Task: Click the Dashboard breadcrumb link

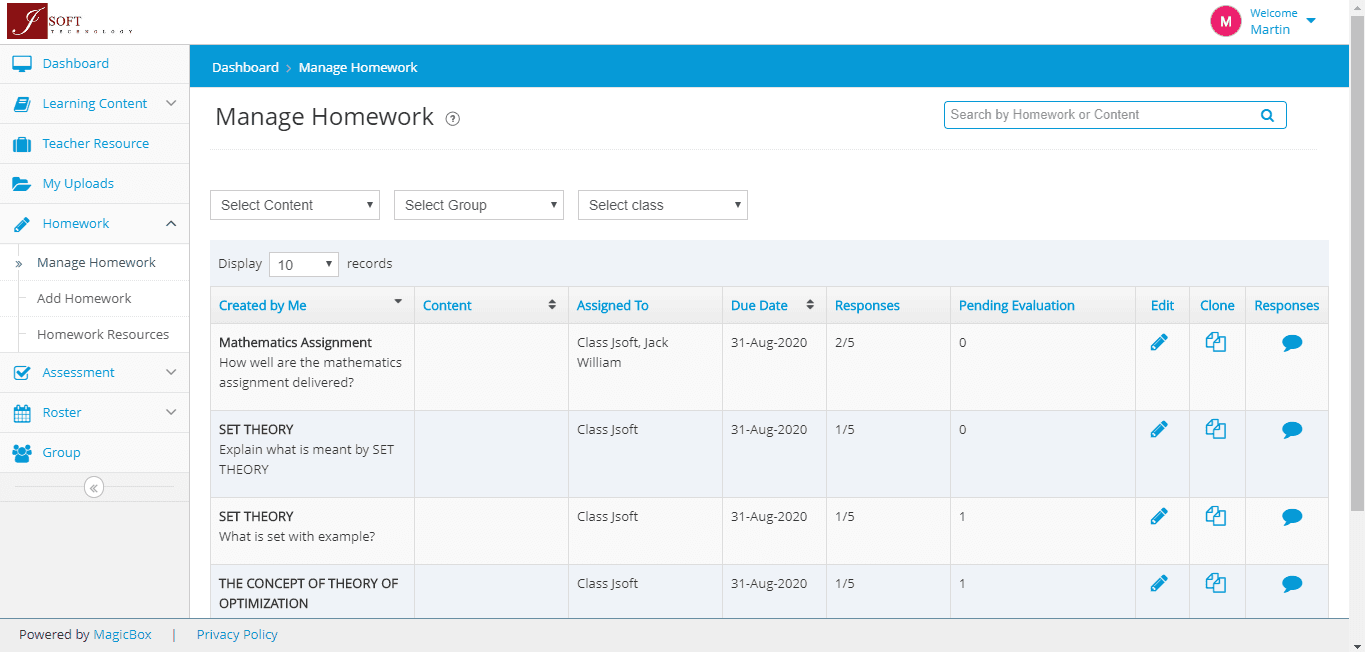Action: pos(245,68)
